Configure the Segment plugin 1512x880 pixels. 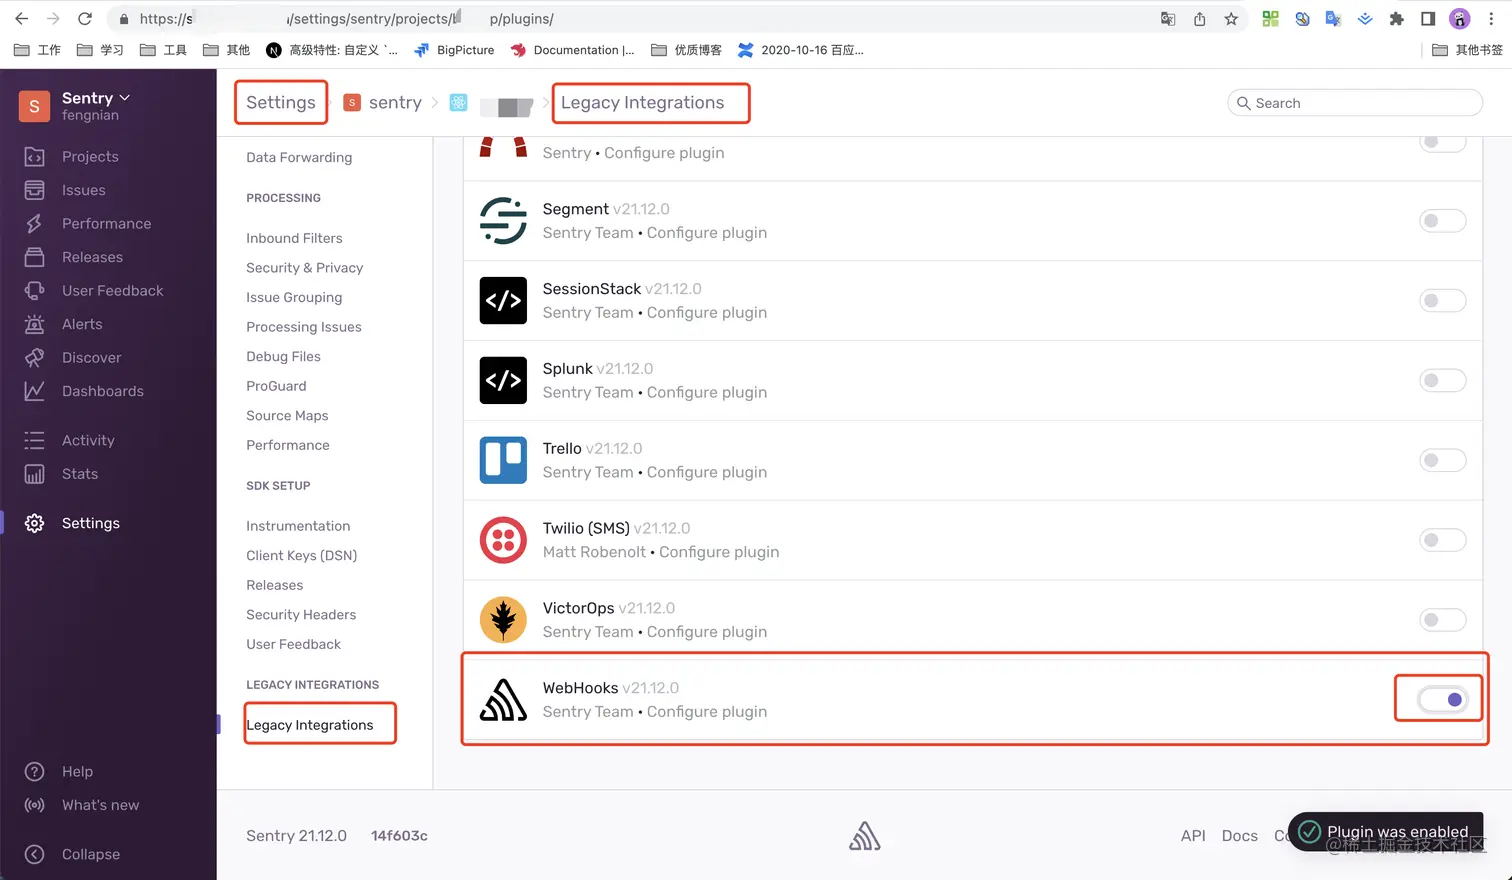(707, 232)
